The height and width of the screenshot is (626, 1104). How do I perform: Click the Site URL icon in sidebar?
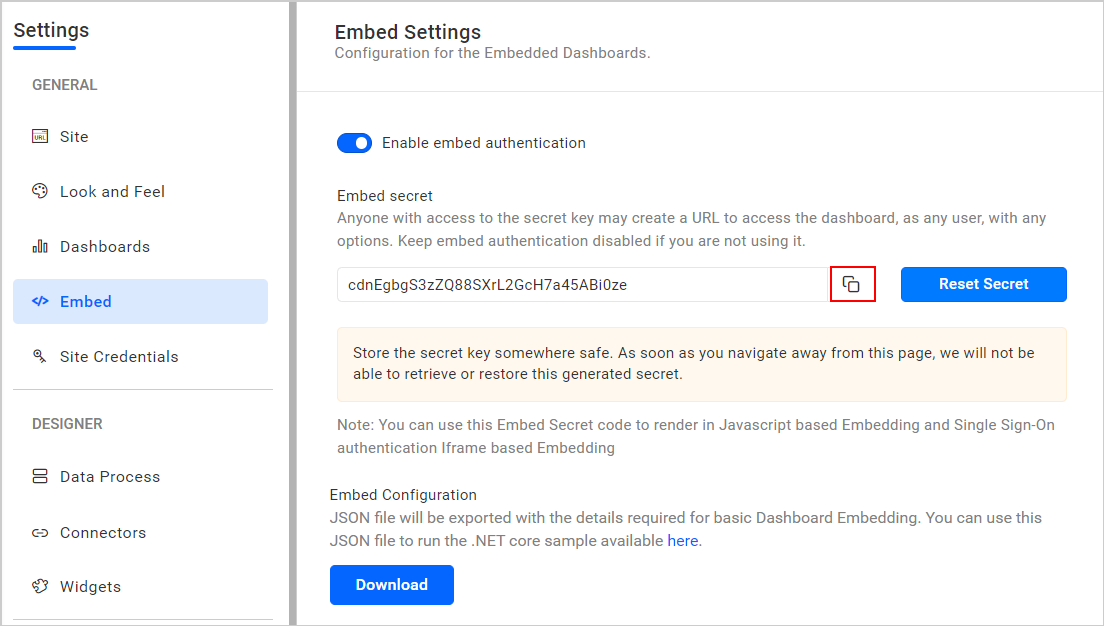click(40, 137)
